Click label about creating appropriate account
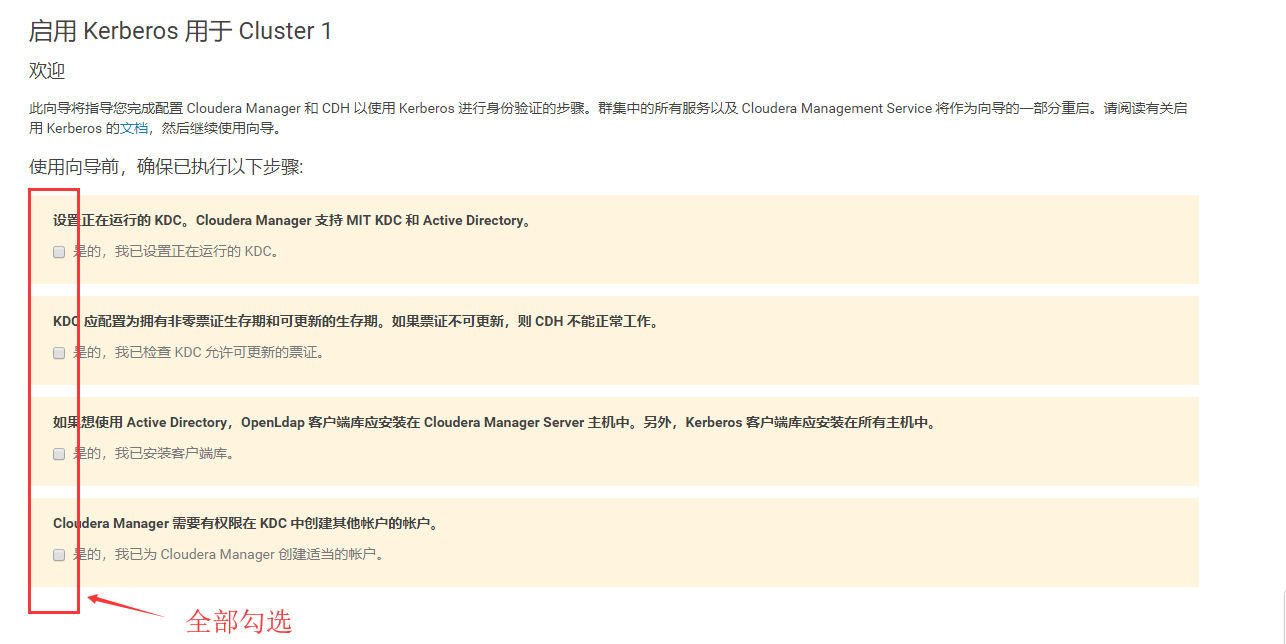The width and height of the screenshot is (1286, 644). click(x=229, y=554)
